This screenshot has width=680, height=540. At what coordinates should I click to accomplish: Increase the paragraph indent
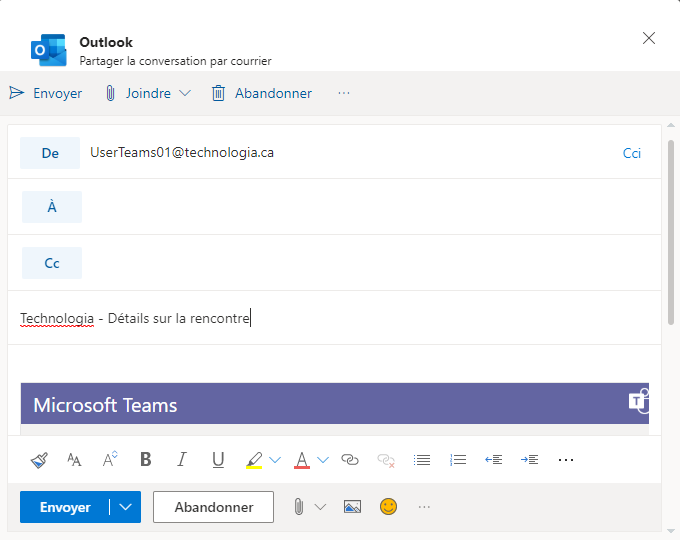pos(530,460)
